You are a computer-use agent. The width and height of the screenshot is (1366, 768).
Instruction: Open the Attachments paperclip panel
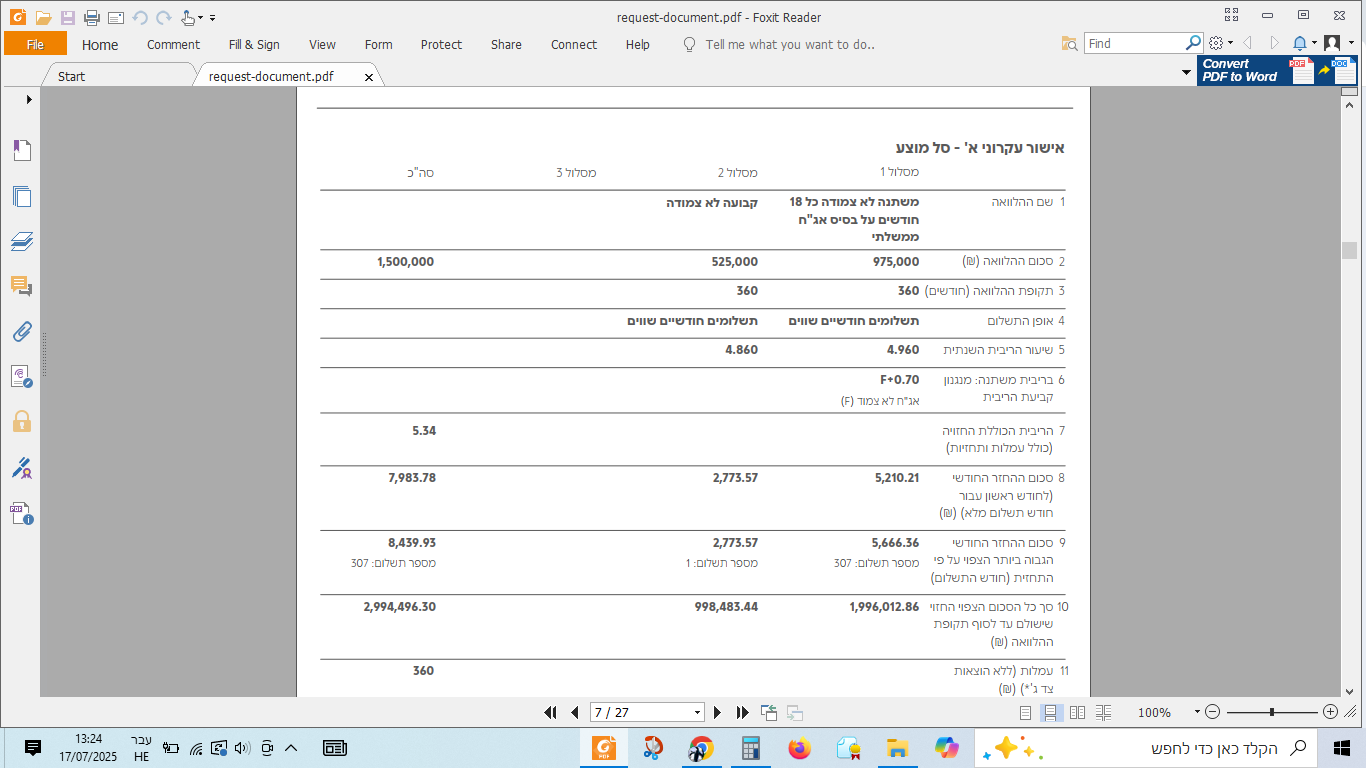click(x=22, y=332)
